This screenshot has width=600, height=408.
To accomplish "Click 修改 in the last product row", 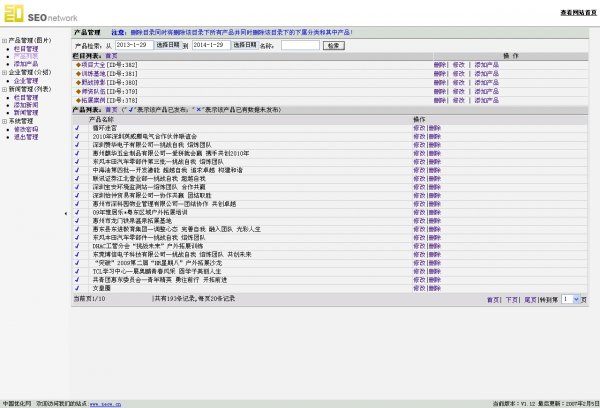I will pyautogui.click(x=419, y=288).
